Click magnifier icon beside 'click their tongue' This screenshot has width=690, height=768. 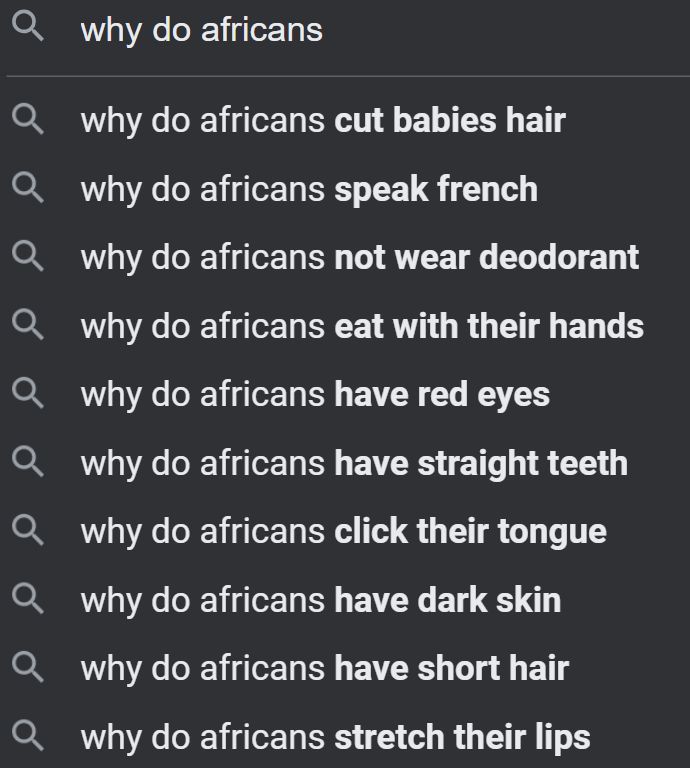[x=28, y=530]
